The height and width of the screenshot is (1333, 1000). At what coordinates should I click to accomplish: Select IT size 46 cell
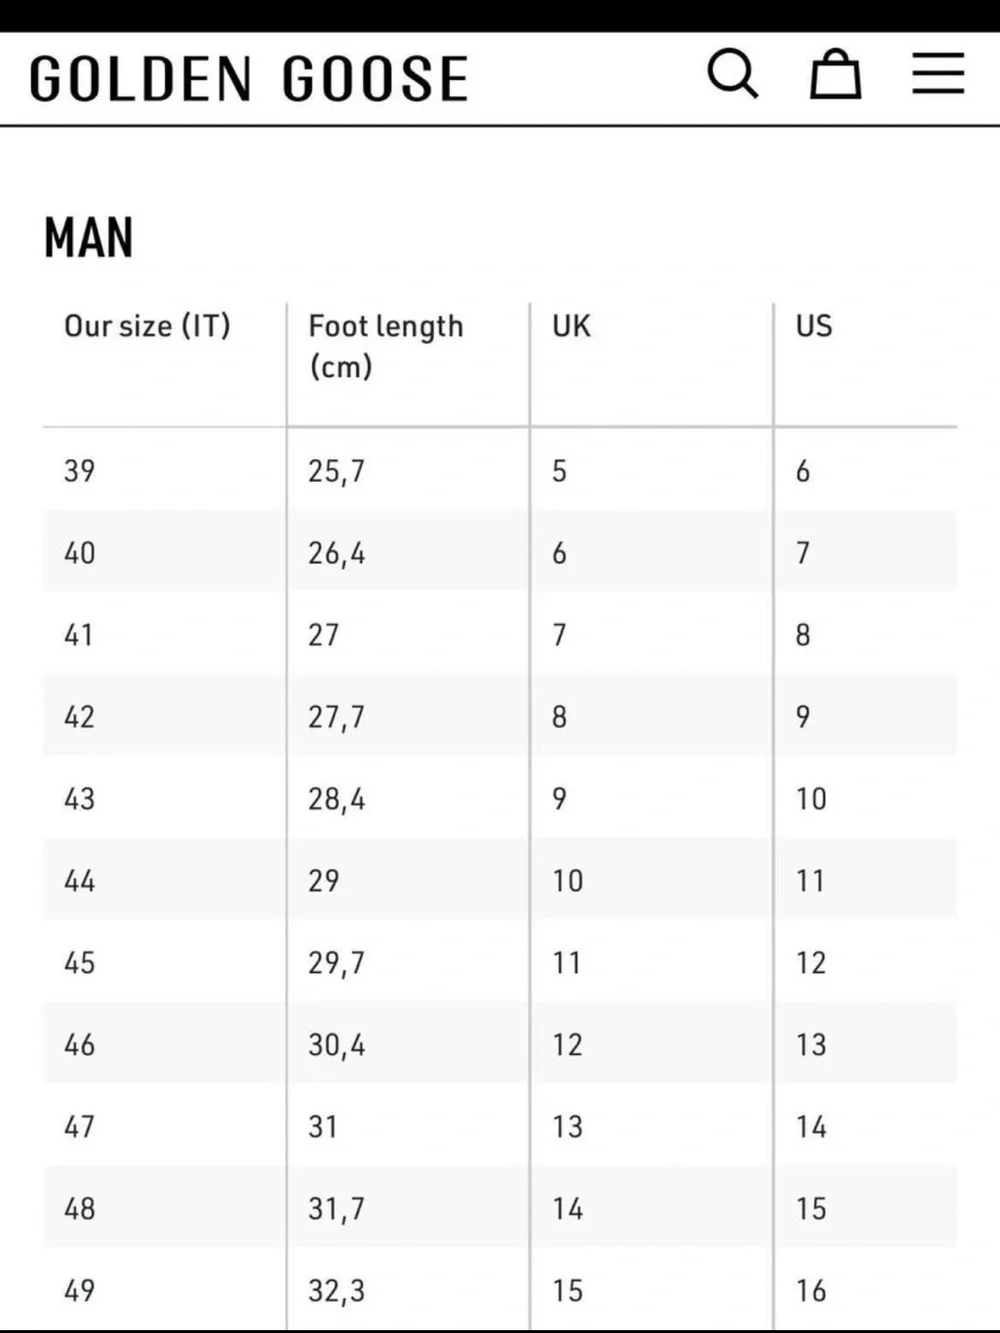click(164, 1044)
